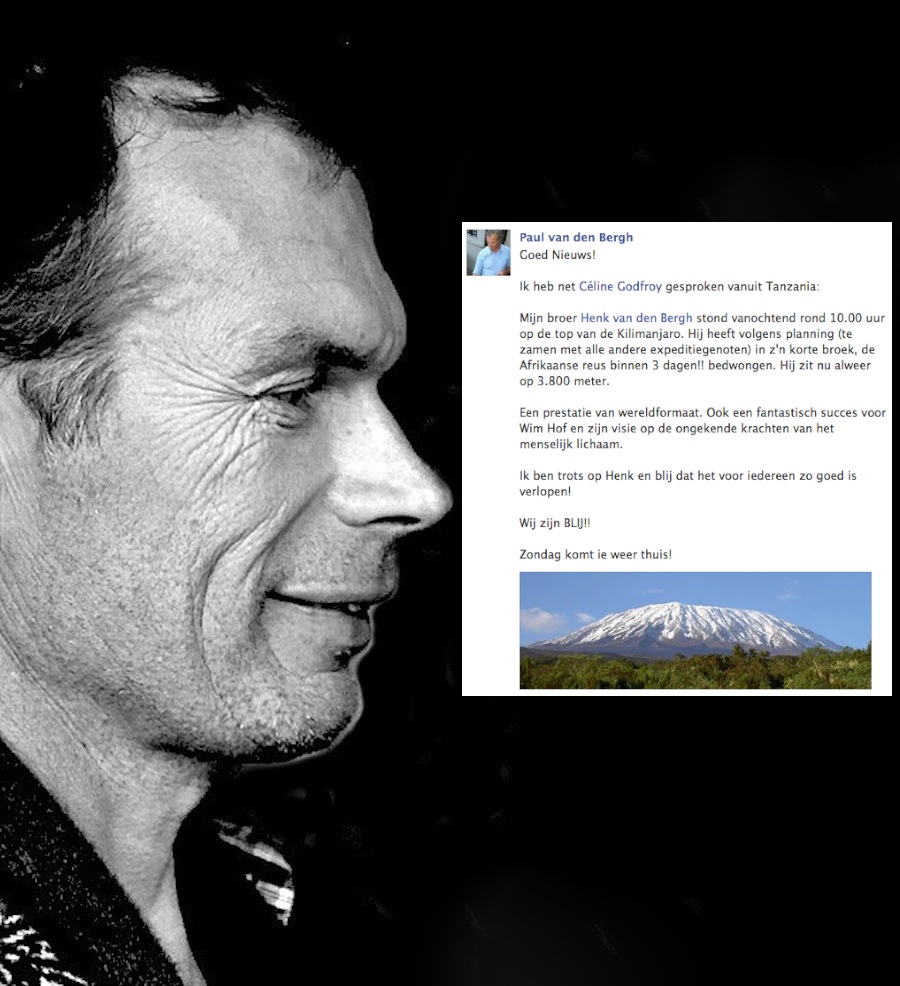
Task: Click Paul van den Bergh's profile picture thumbnail
Action: pos(488,252)
